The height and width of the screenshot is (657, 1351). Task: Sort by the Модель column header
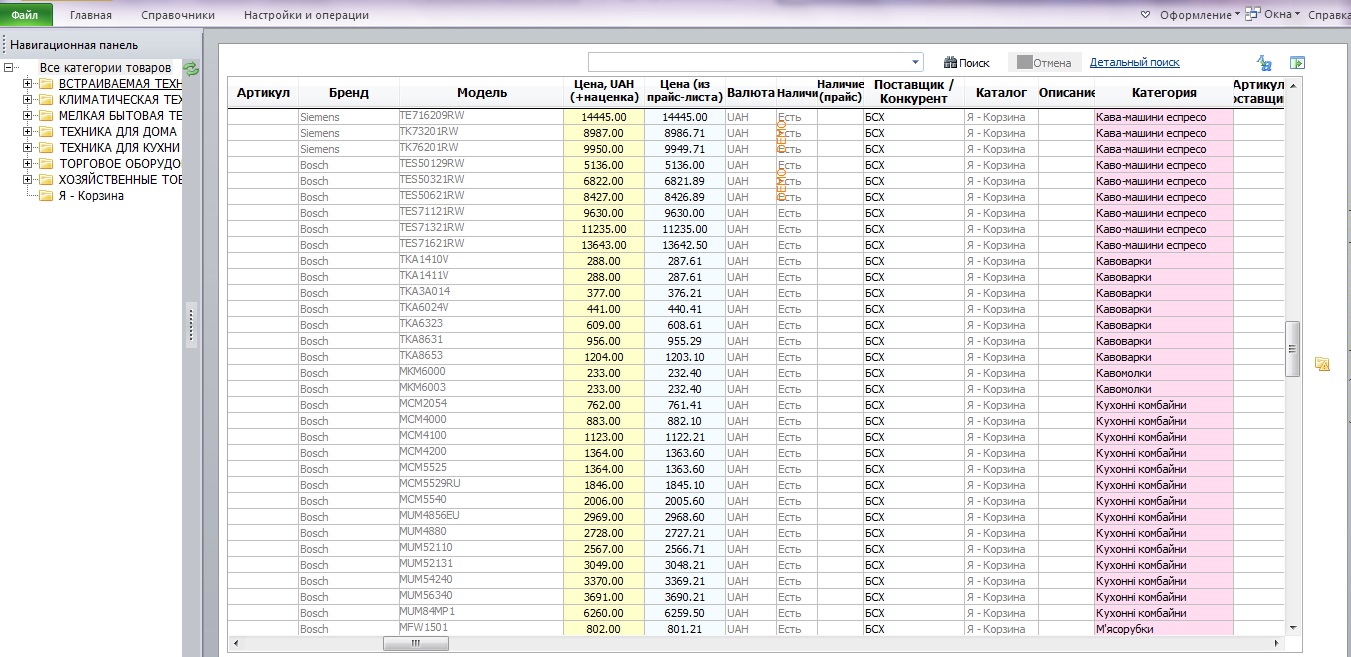tap(481, 93)
